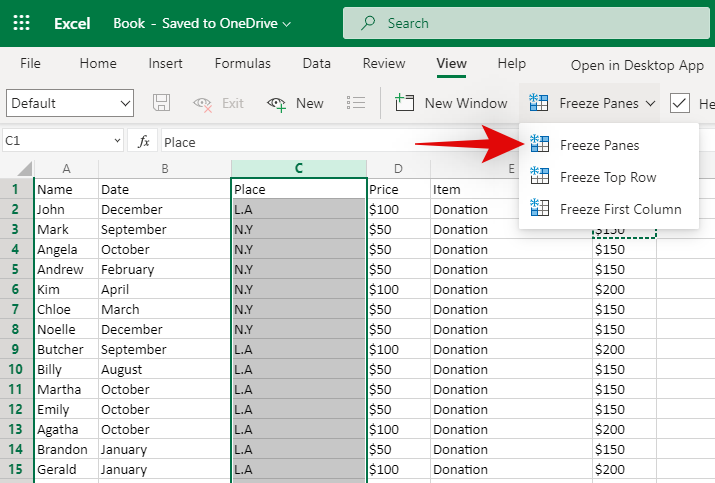The image size is (715, 483).
Task: Choose Freeze First Column option
Action: tap(620, 209)
